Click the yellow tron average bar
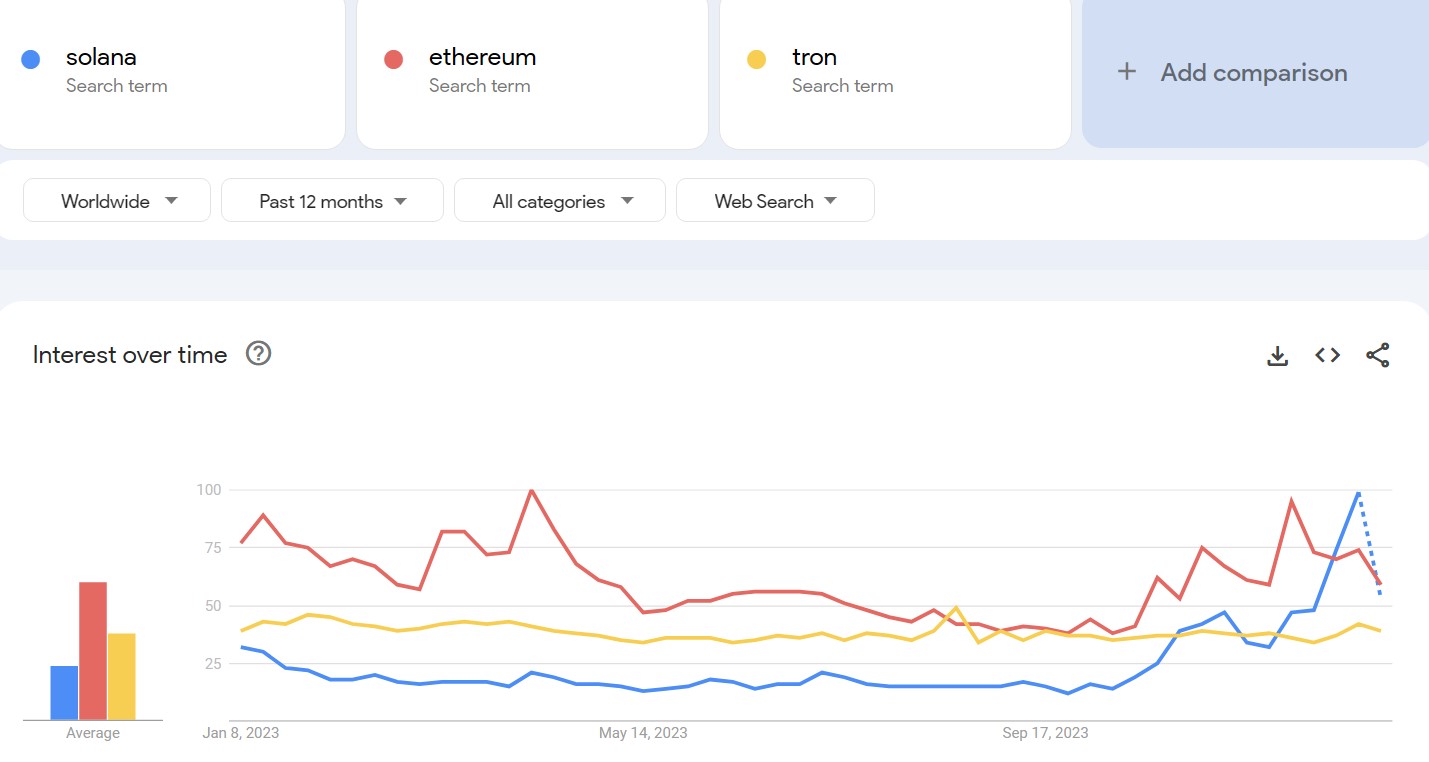Image resolution: width=1429 pixels, height=762 pixels. coord(122,677)
